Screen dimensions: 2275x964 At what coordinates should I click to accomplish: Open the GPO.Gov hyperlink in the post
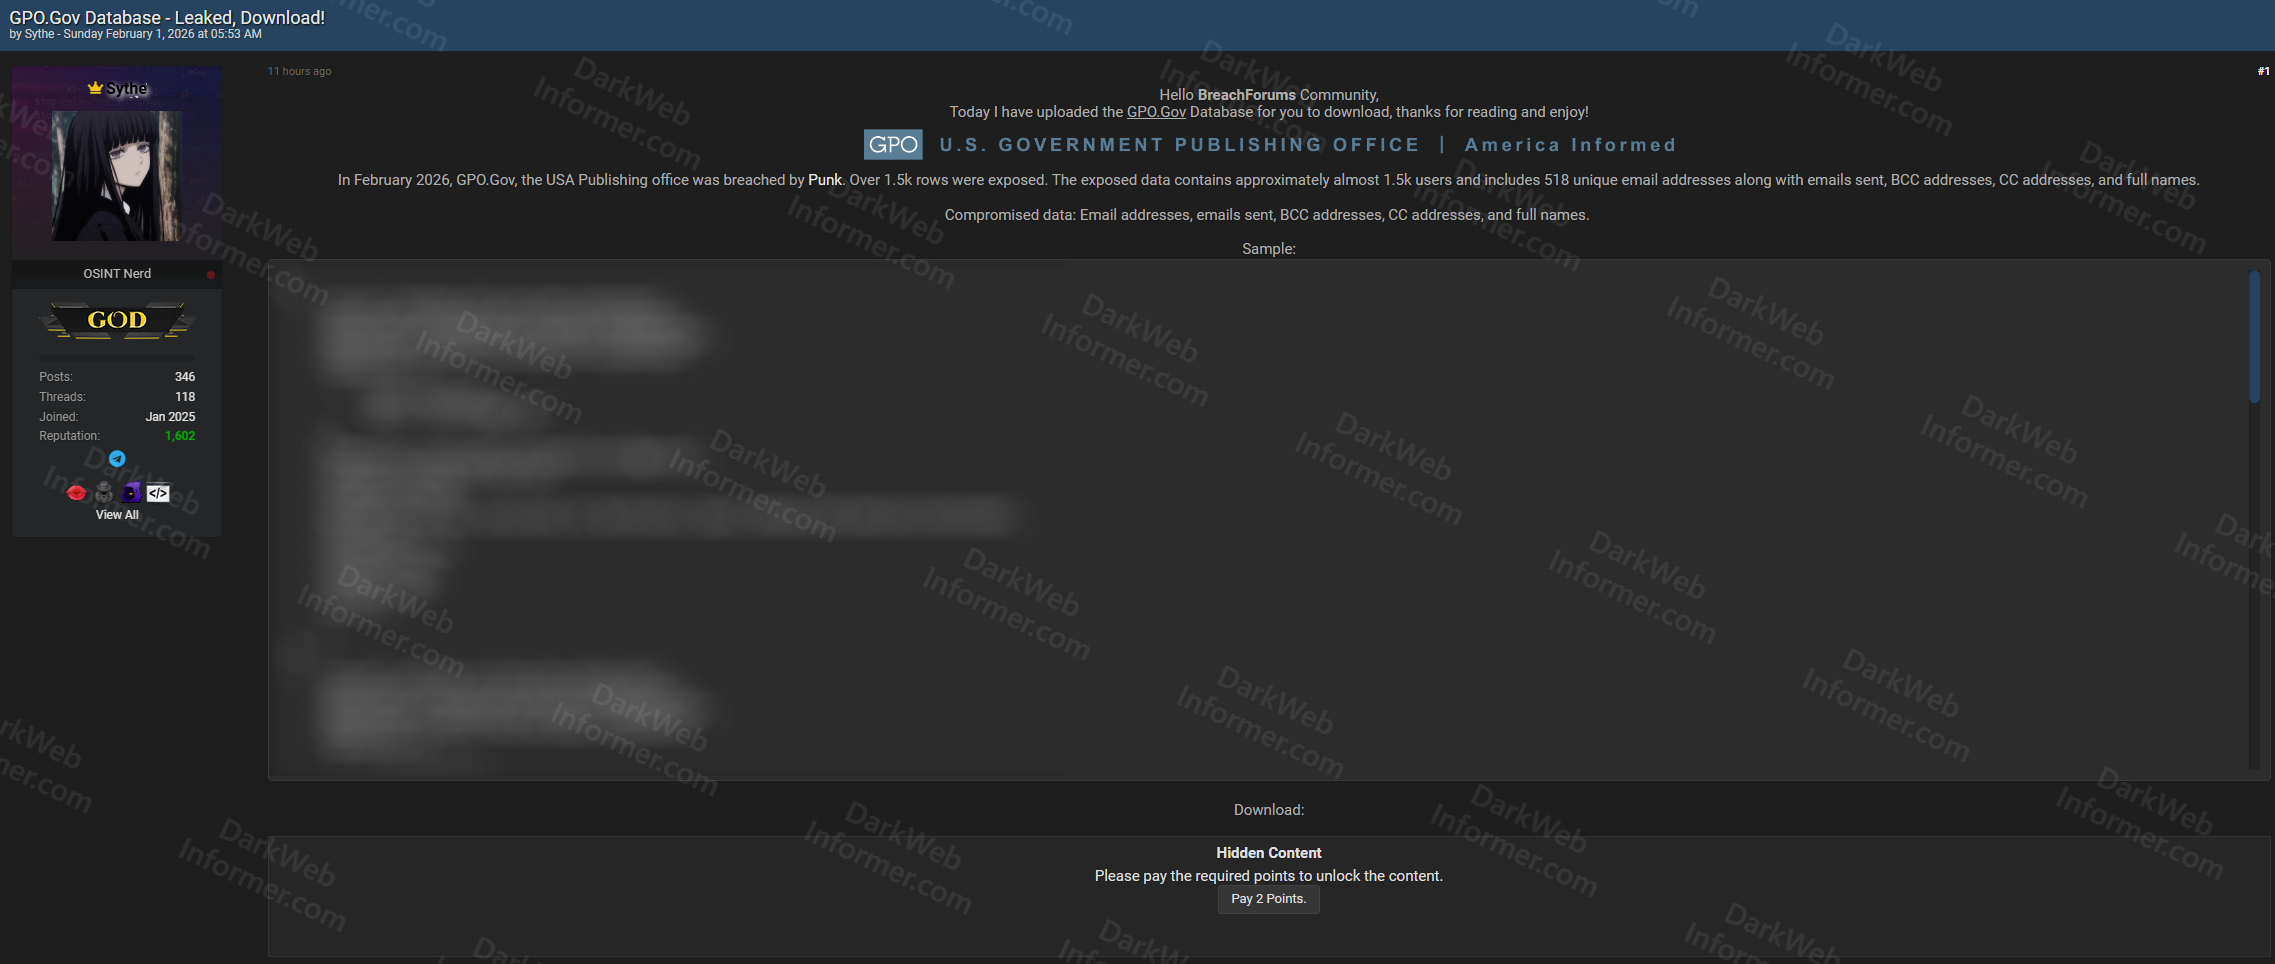pos(1155,112)
